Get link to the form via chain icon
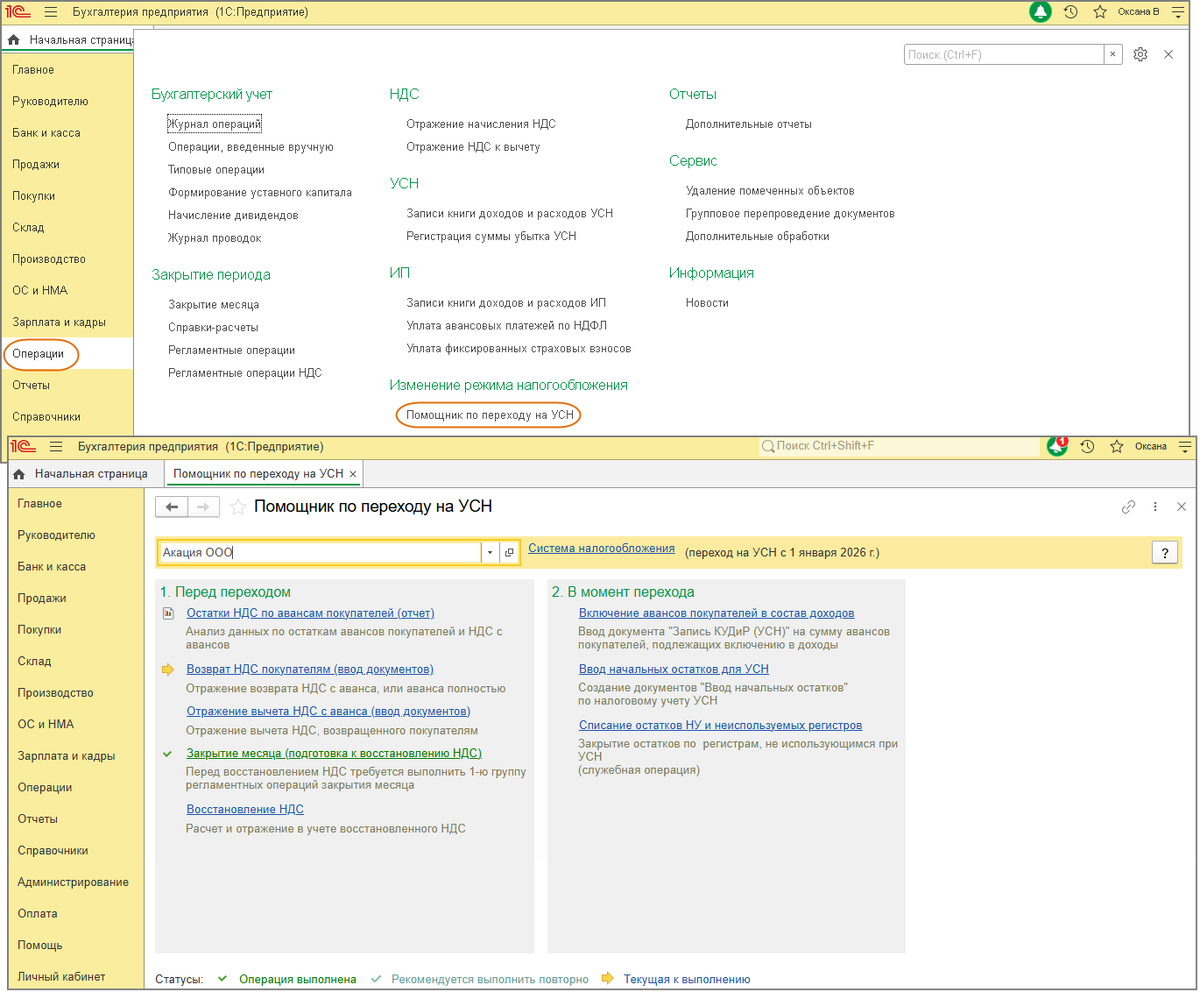The image size is (1200, 992). (1129, 507)
